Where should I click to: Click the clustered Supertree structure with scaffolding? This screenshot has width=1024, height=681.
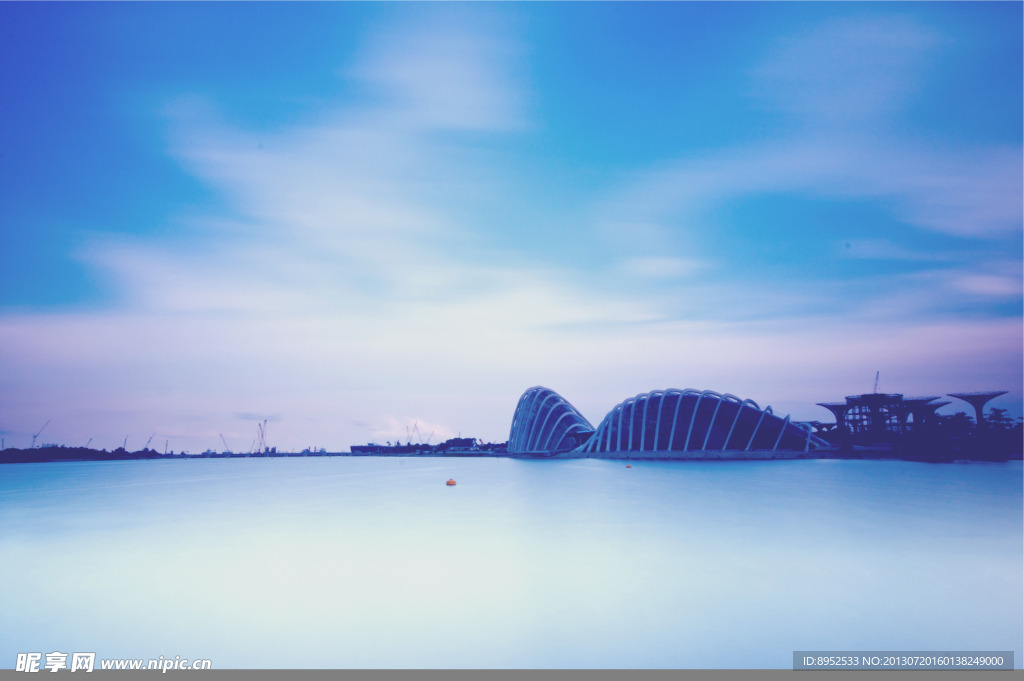click(875, 412)
